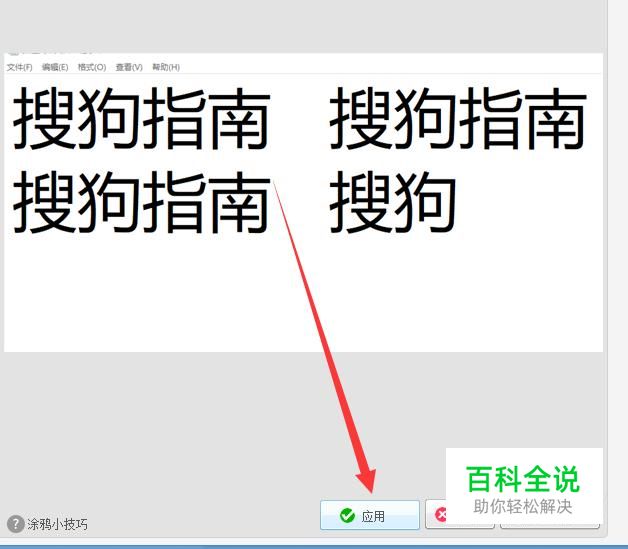Screen dimensions: 628x549
Task: Click the standalone 搜狗 text without 指南
Action: [x=392, y=202]
